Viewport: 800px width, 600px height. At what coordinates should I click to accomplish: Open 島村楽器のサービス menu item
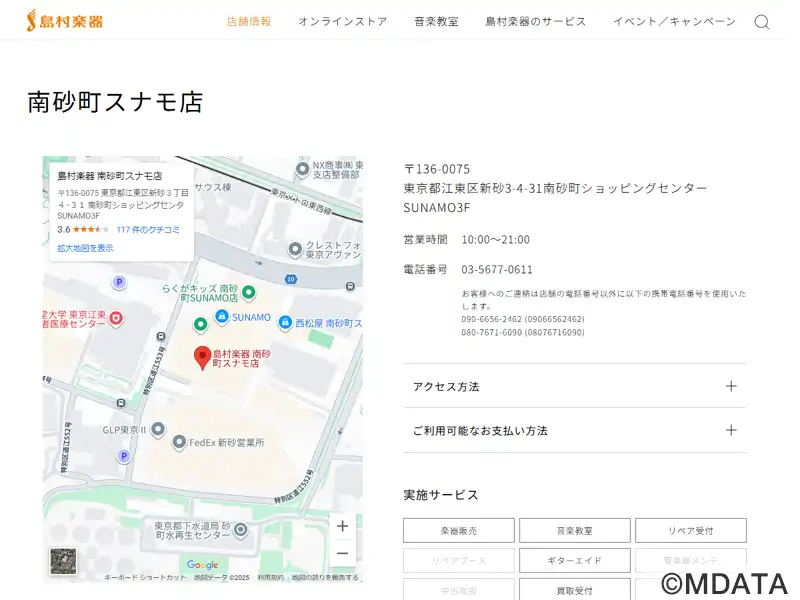click(x=536, y=21)
